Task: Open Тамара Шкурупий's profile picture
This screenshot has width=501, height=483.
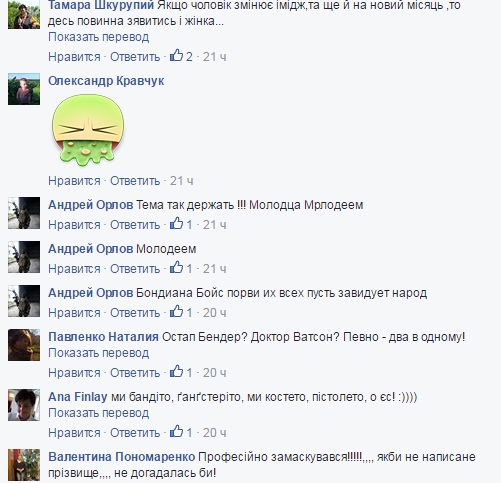Action: pyautogui.click(x=24, y=13)
